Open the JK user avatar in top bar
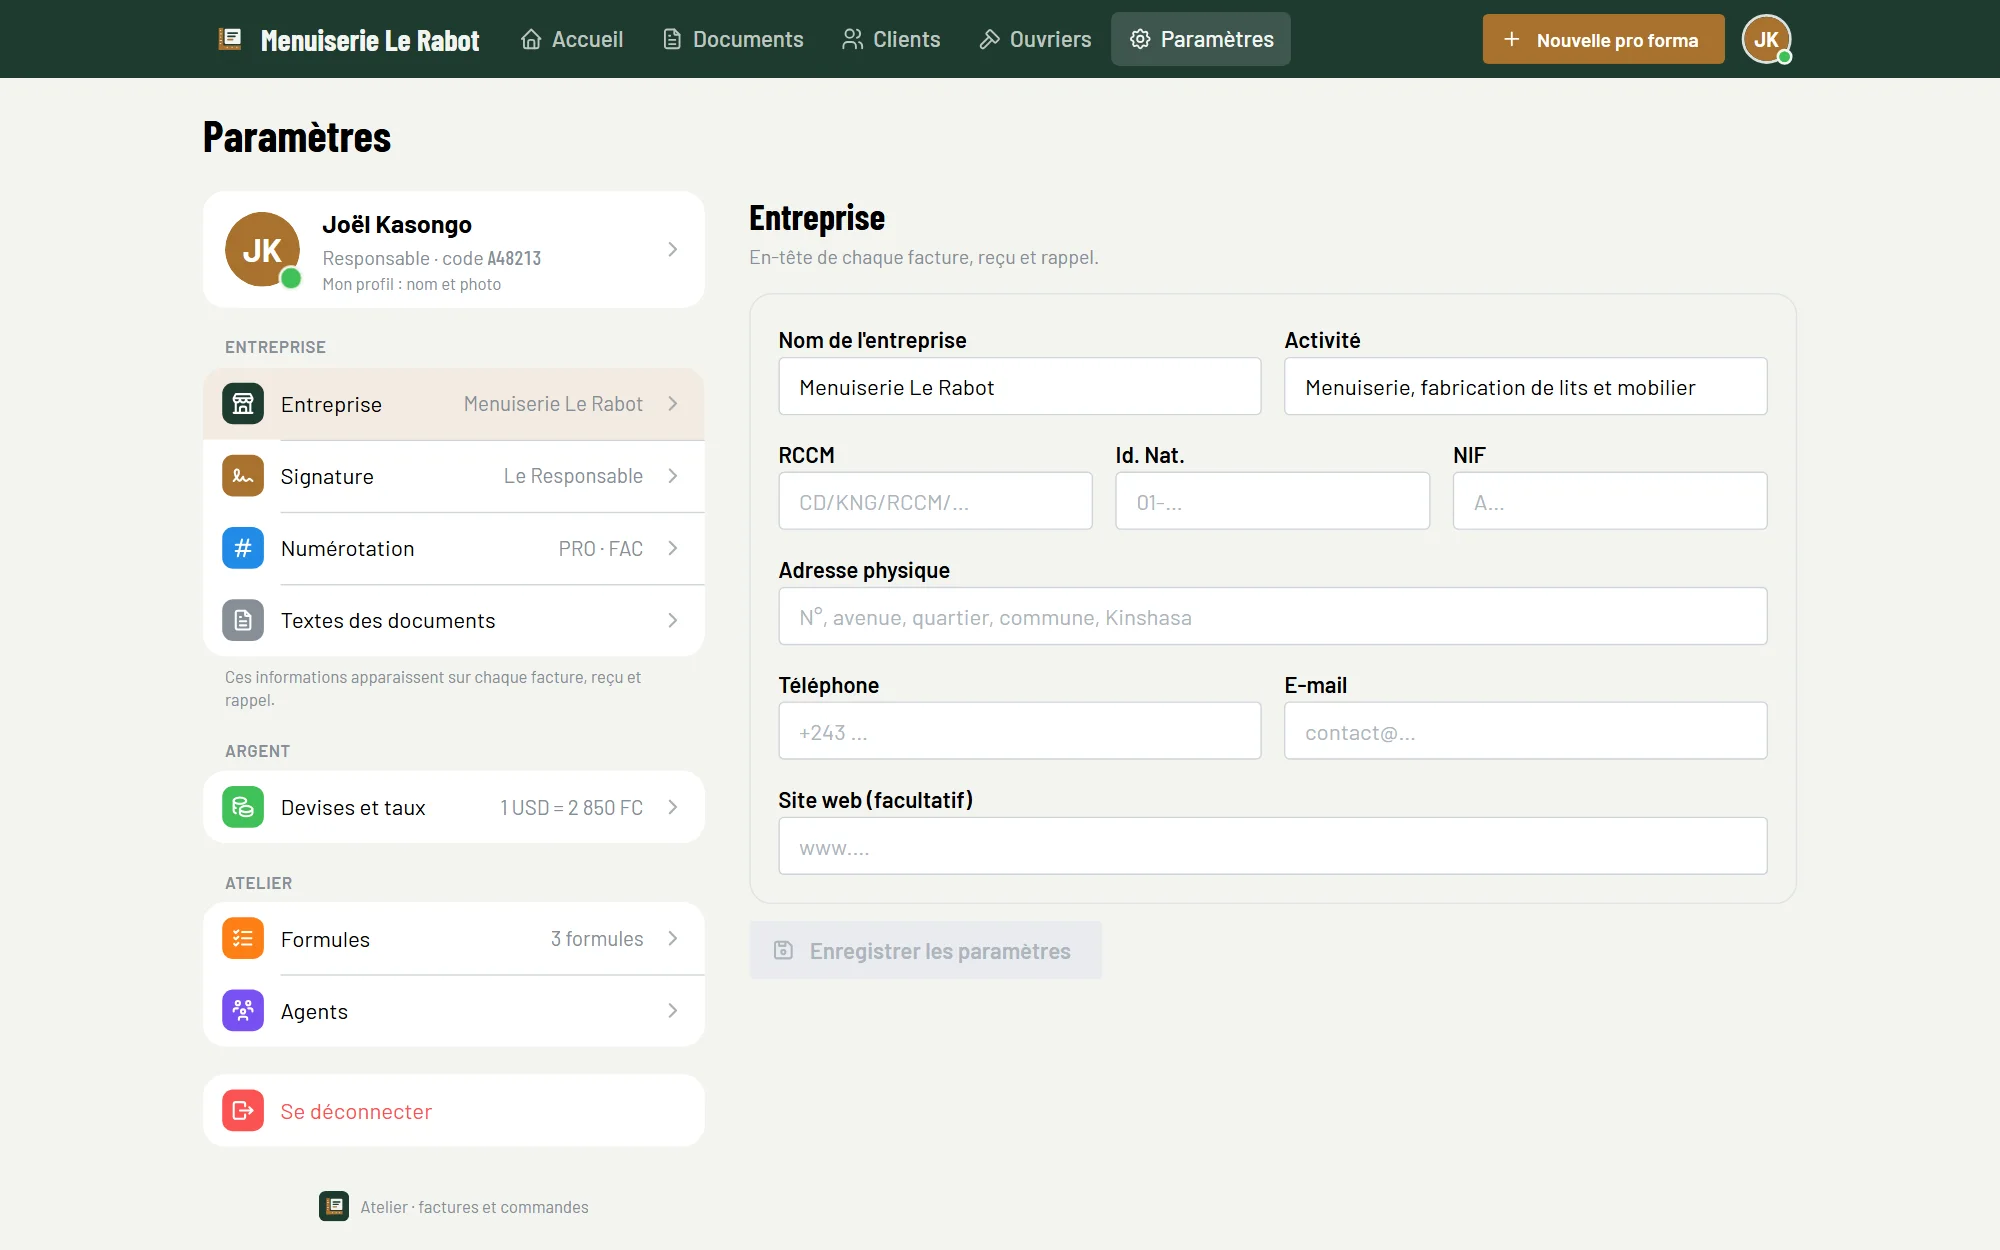Image resolution: width=2000 pixels, height=1250 pixels. (x=1766, y=39)
